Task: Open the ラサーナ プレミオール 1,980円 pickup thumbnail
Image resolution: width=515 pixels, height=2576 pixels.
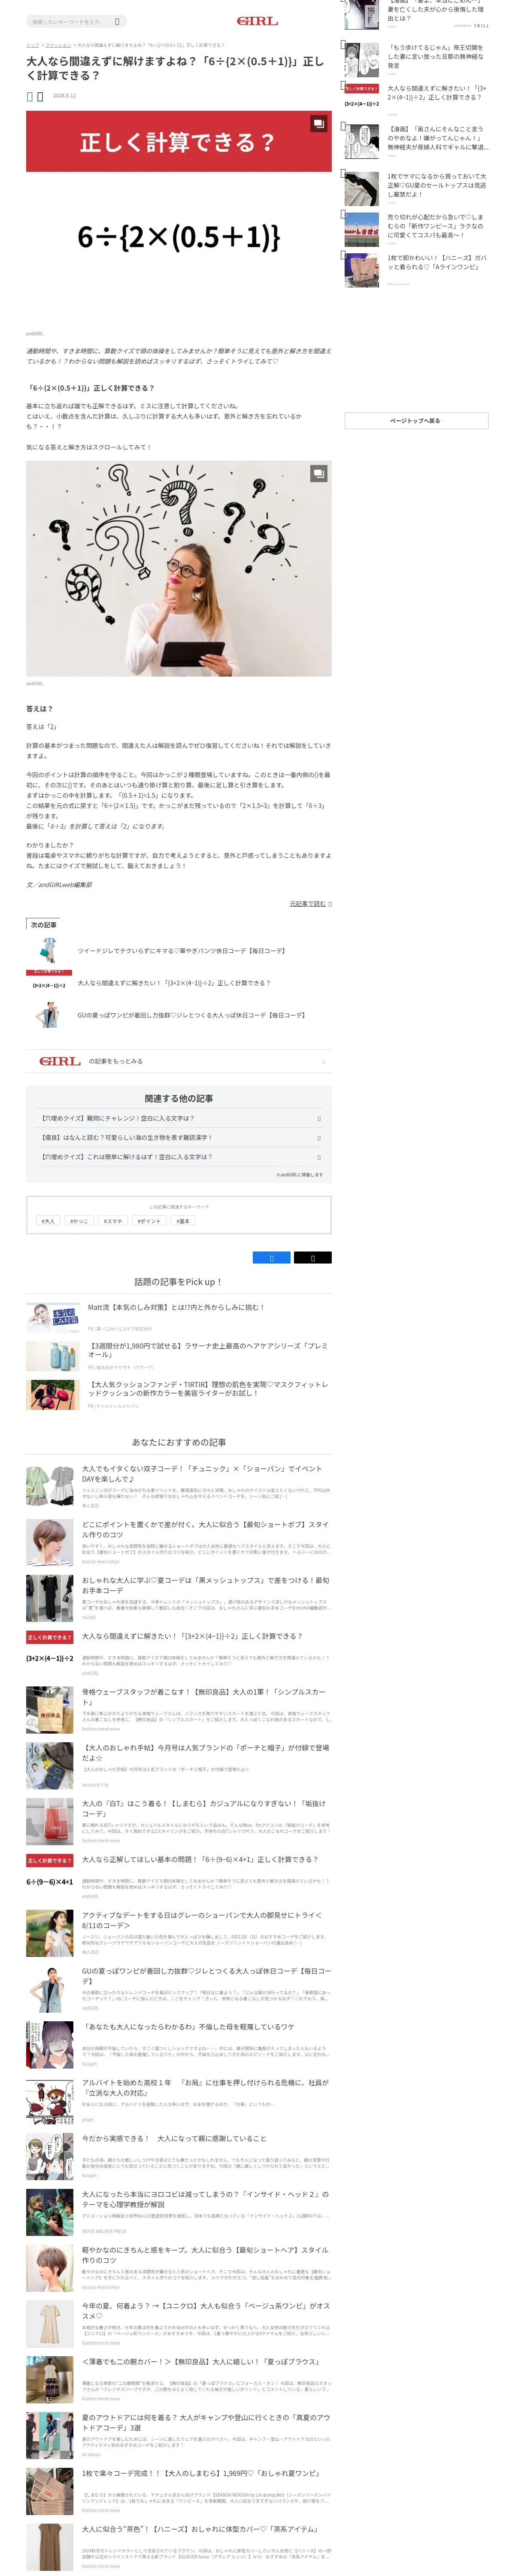Action: tap(52, 1356)
